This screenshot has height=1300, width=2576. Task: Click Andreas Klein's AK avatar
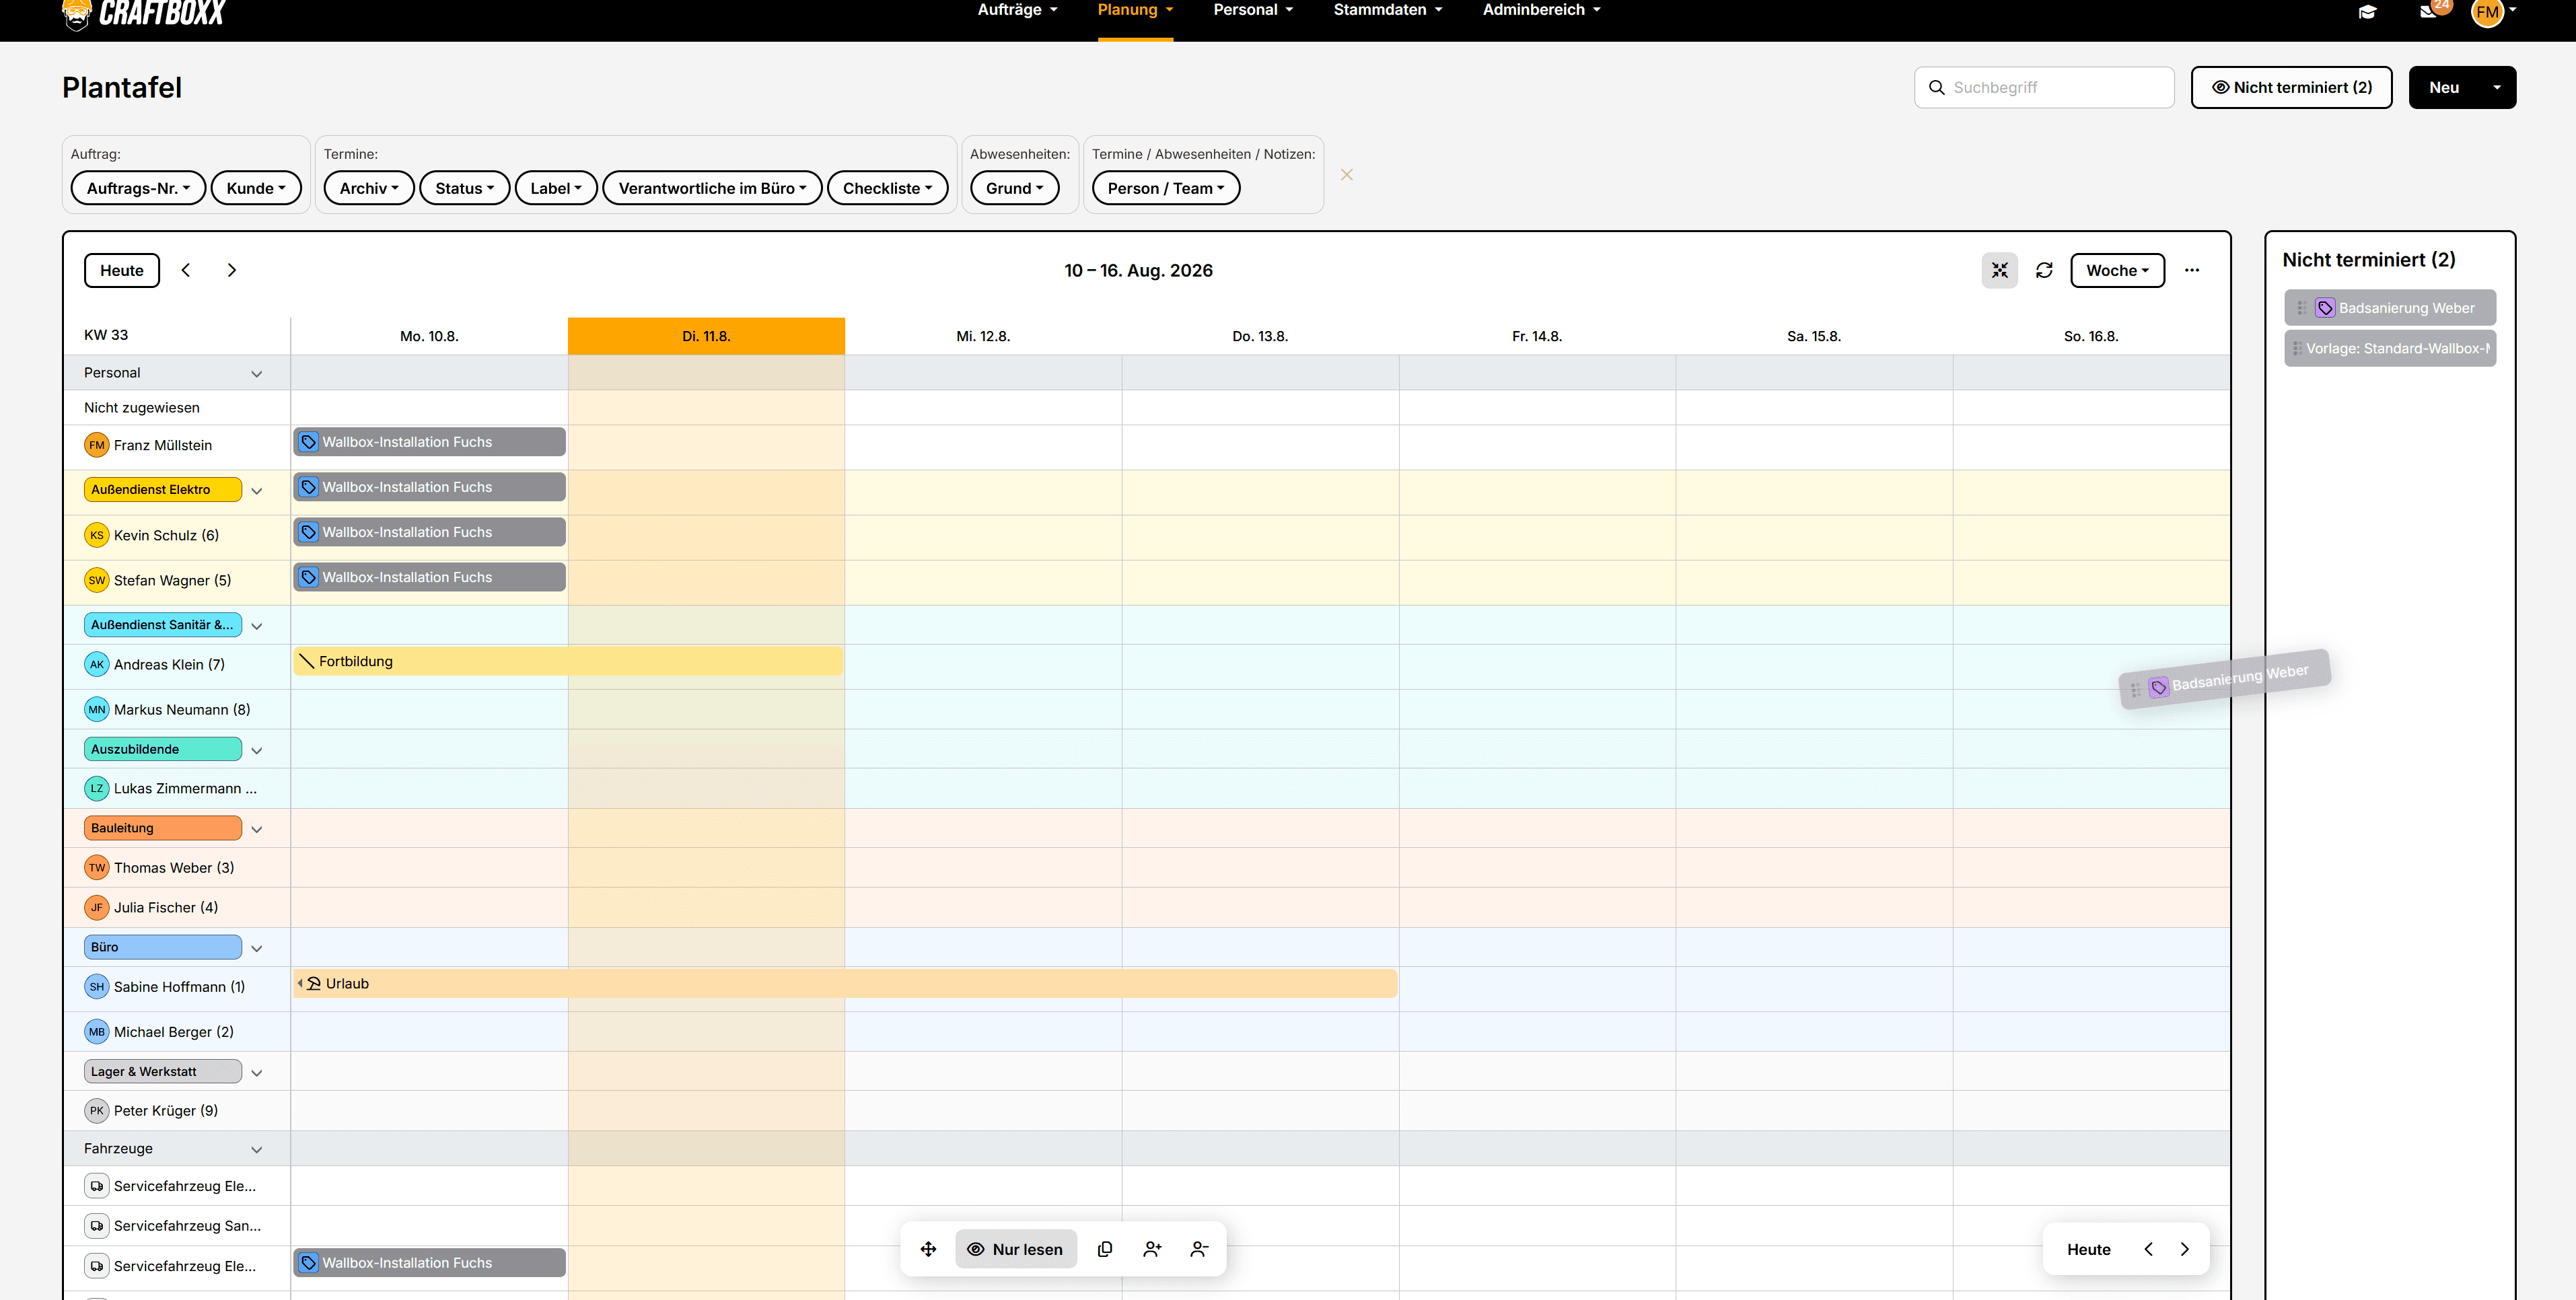pyautogui.click(x=97, y=664)
